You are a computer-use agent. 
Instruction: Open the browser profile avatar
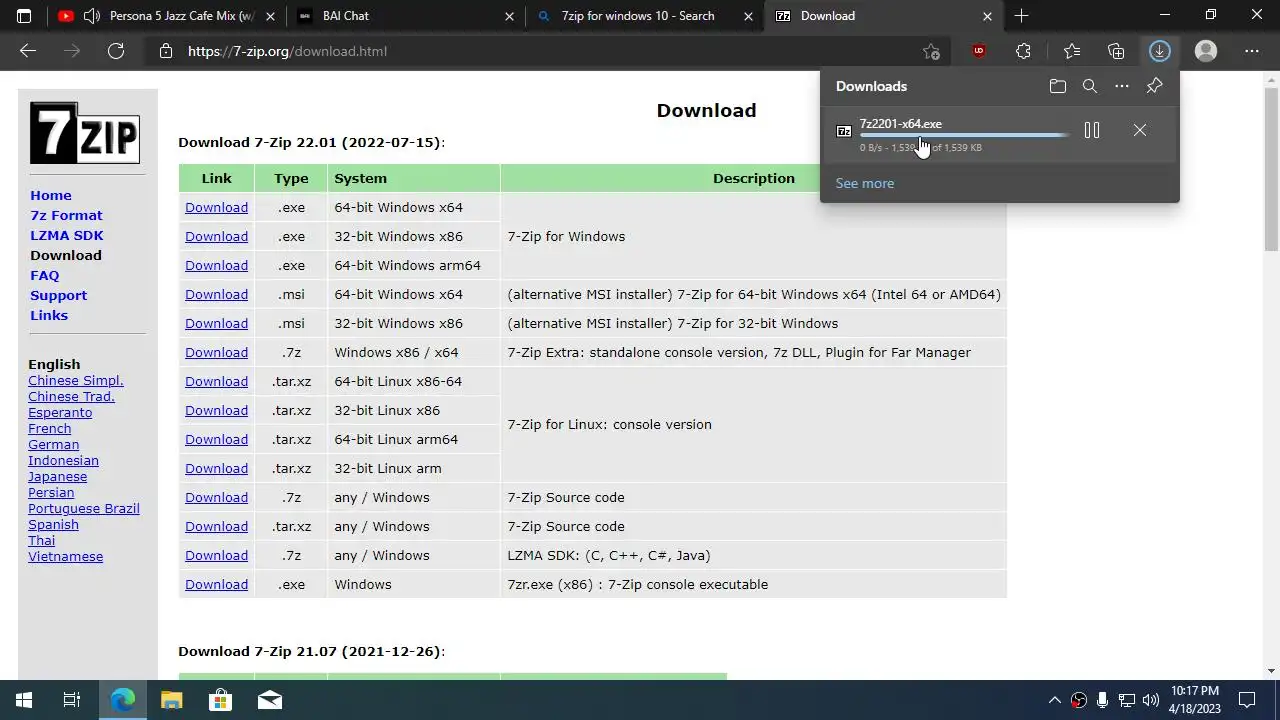pos(1206,51)
